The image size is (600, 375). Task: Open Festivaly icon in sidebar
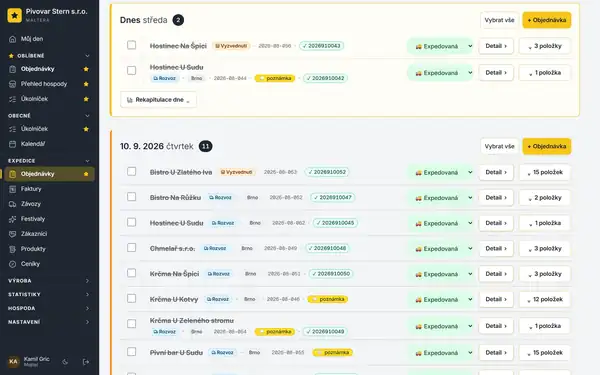click(13, 219)
